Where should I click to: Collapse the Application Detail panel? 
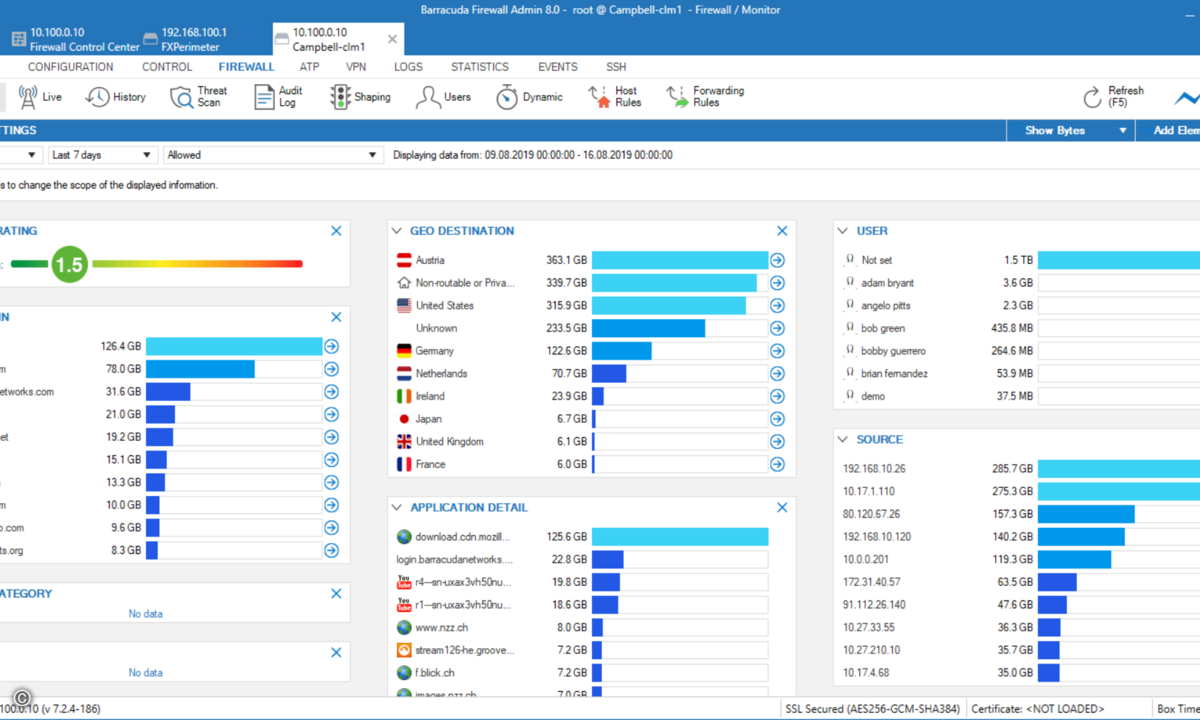pos(397,508)
